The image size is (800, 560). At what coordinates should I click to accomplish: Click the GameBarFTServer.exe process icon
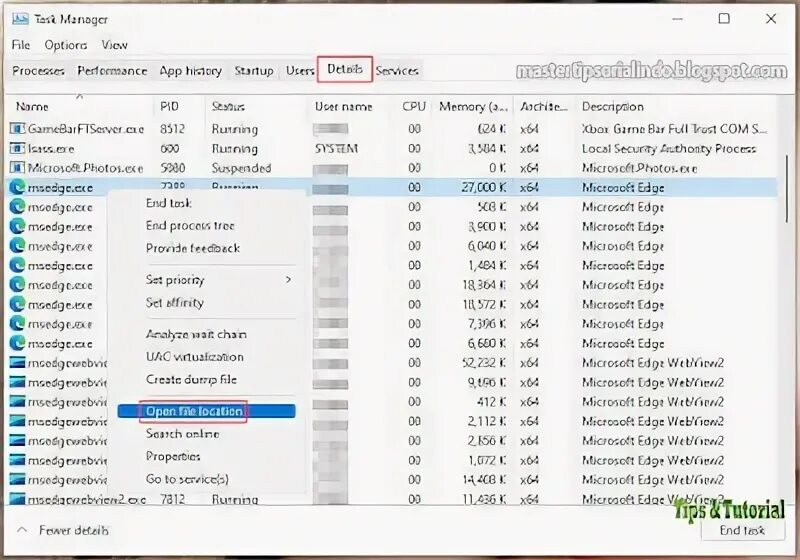(x=17, y=129)
